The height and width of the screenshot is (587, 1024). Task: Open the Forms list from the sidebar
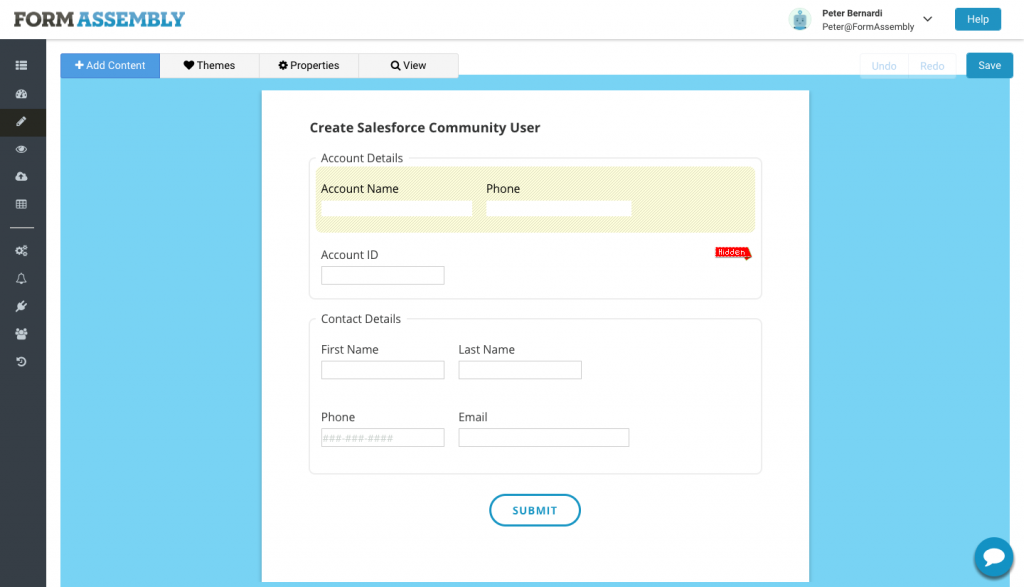pyautogui.click(x=22, y=64)
